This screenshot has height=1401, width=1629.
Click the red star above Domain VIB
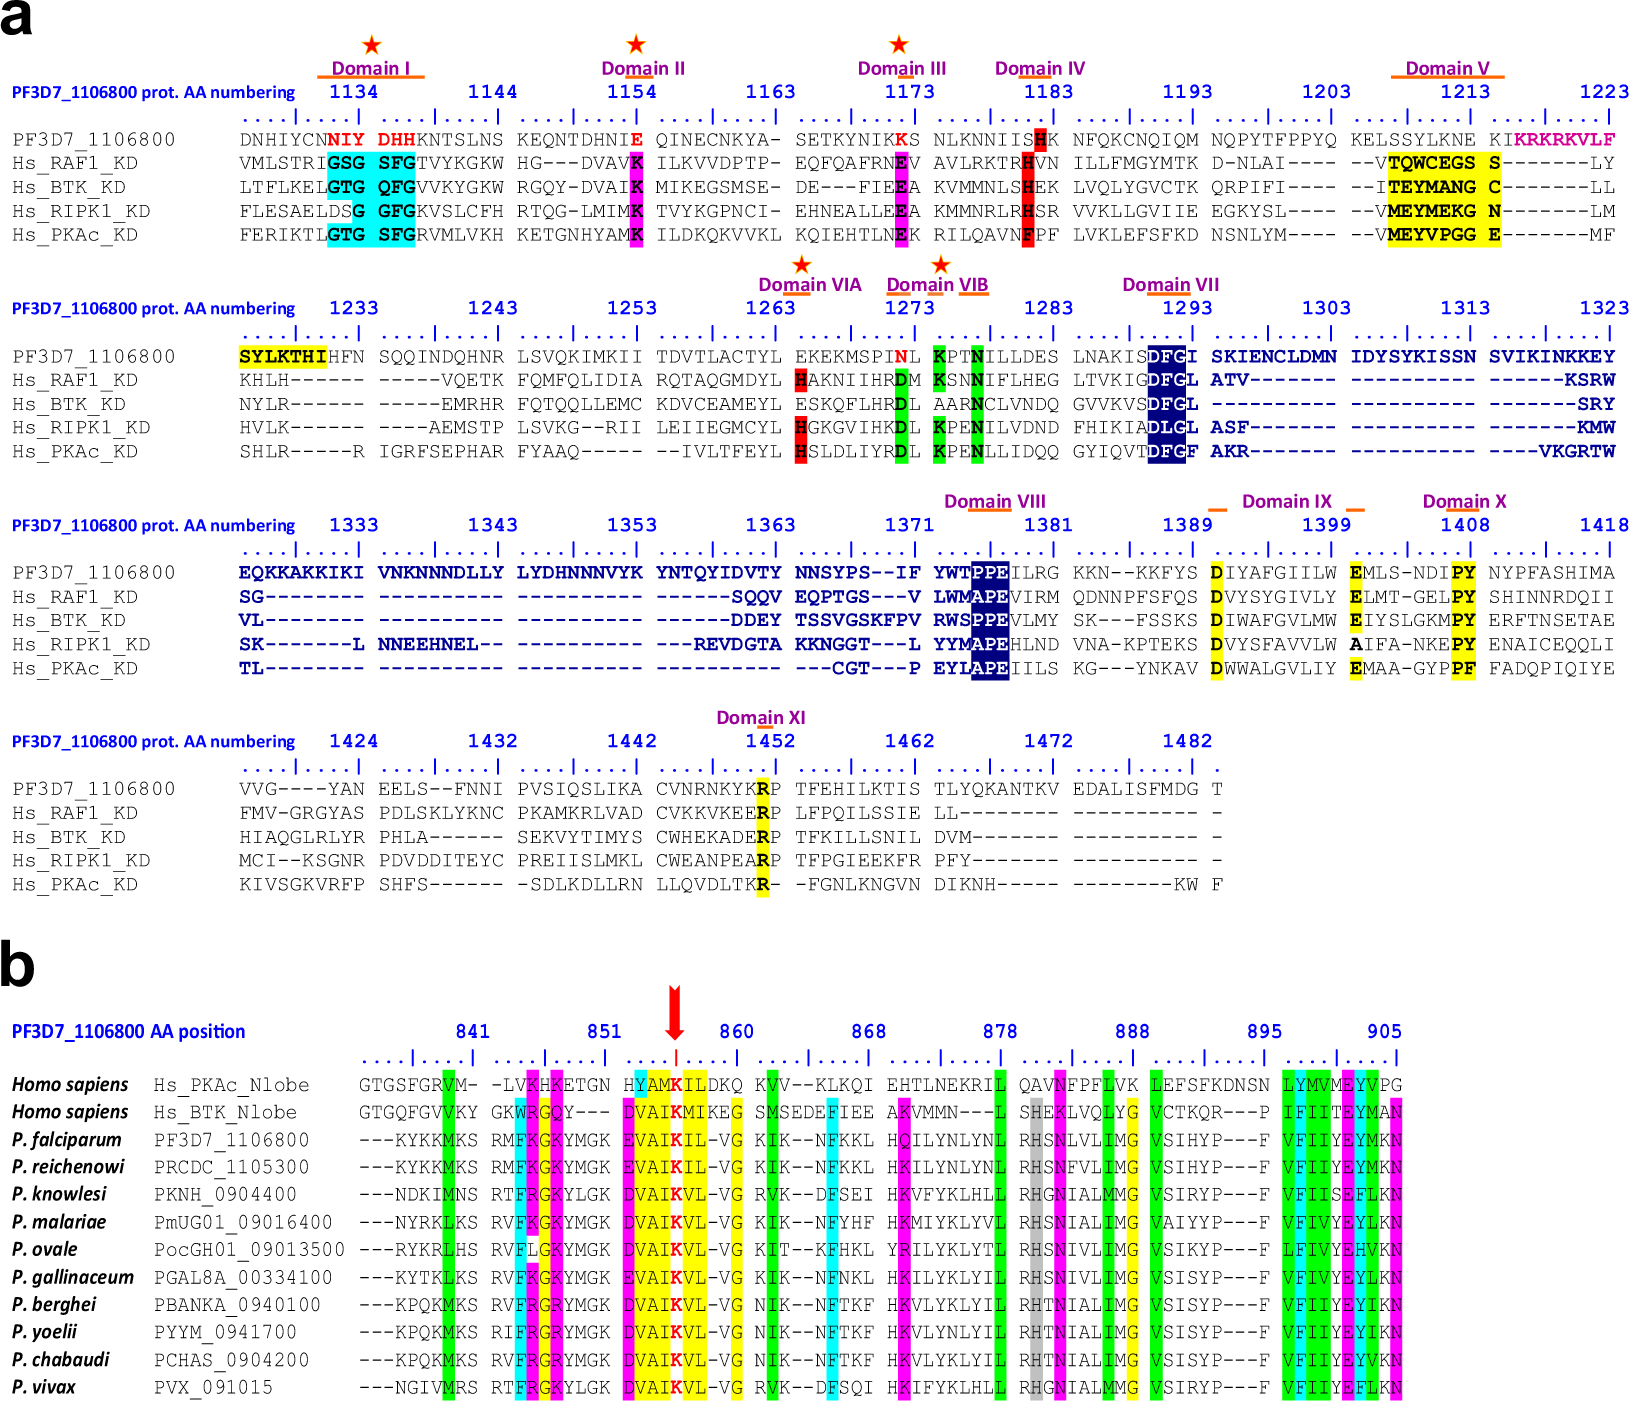(940, 265)
